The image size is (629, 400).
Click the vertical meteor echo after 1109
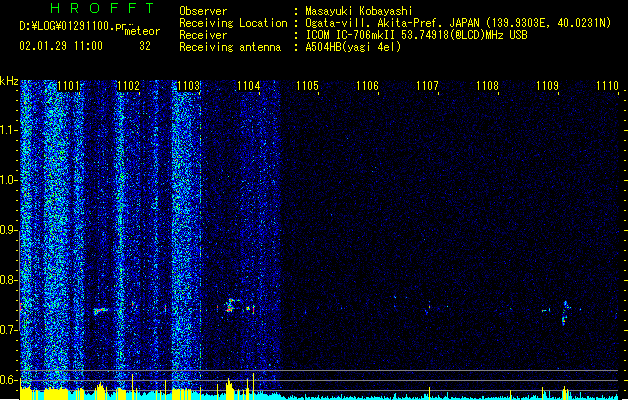565,313
